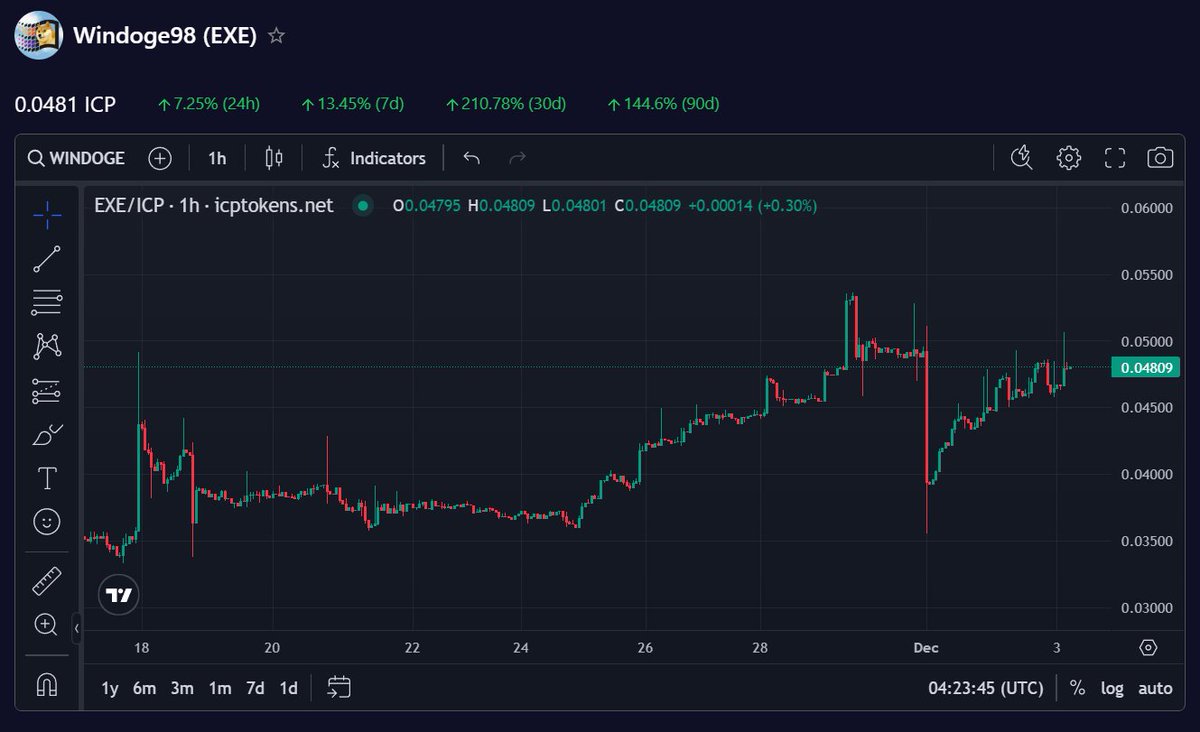1200x732 pixels.
Task: Open the WINDOGE symbol search
Action: pos(76,158)
